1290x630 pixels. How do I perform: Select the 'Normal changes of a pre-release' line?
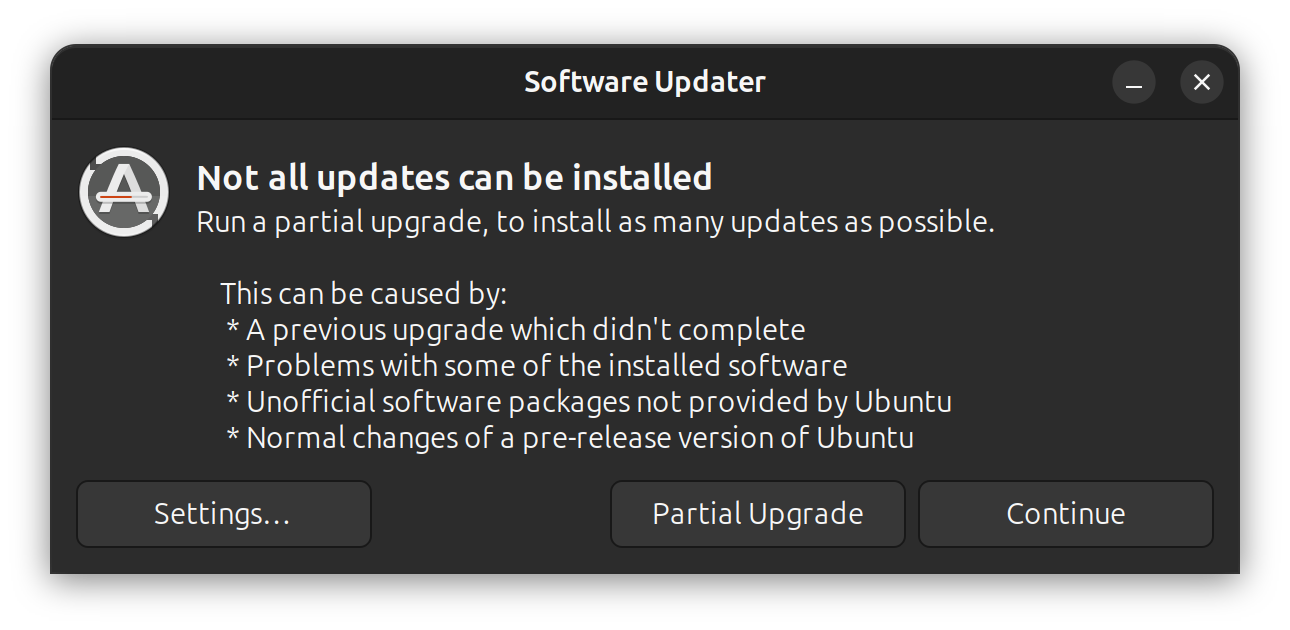point(569,438)
